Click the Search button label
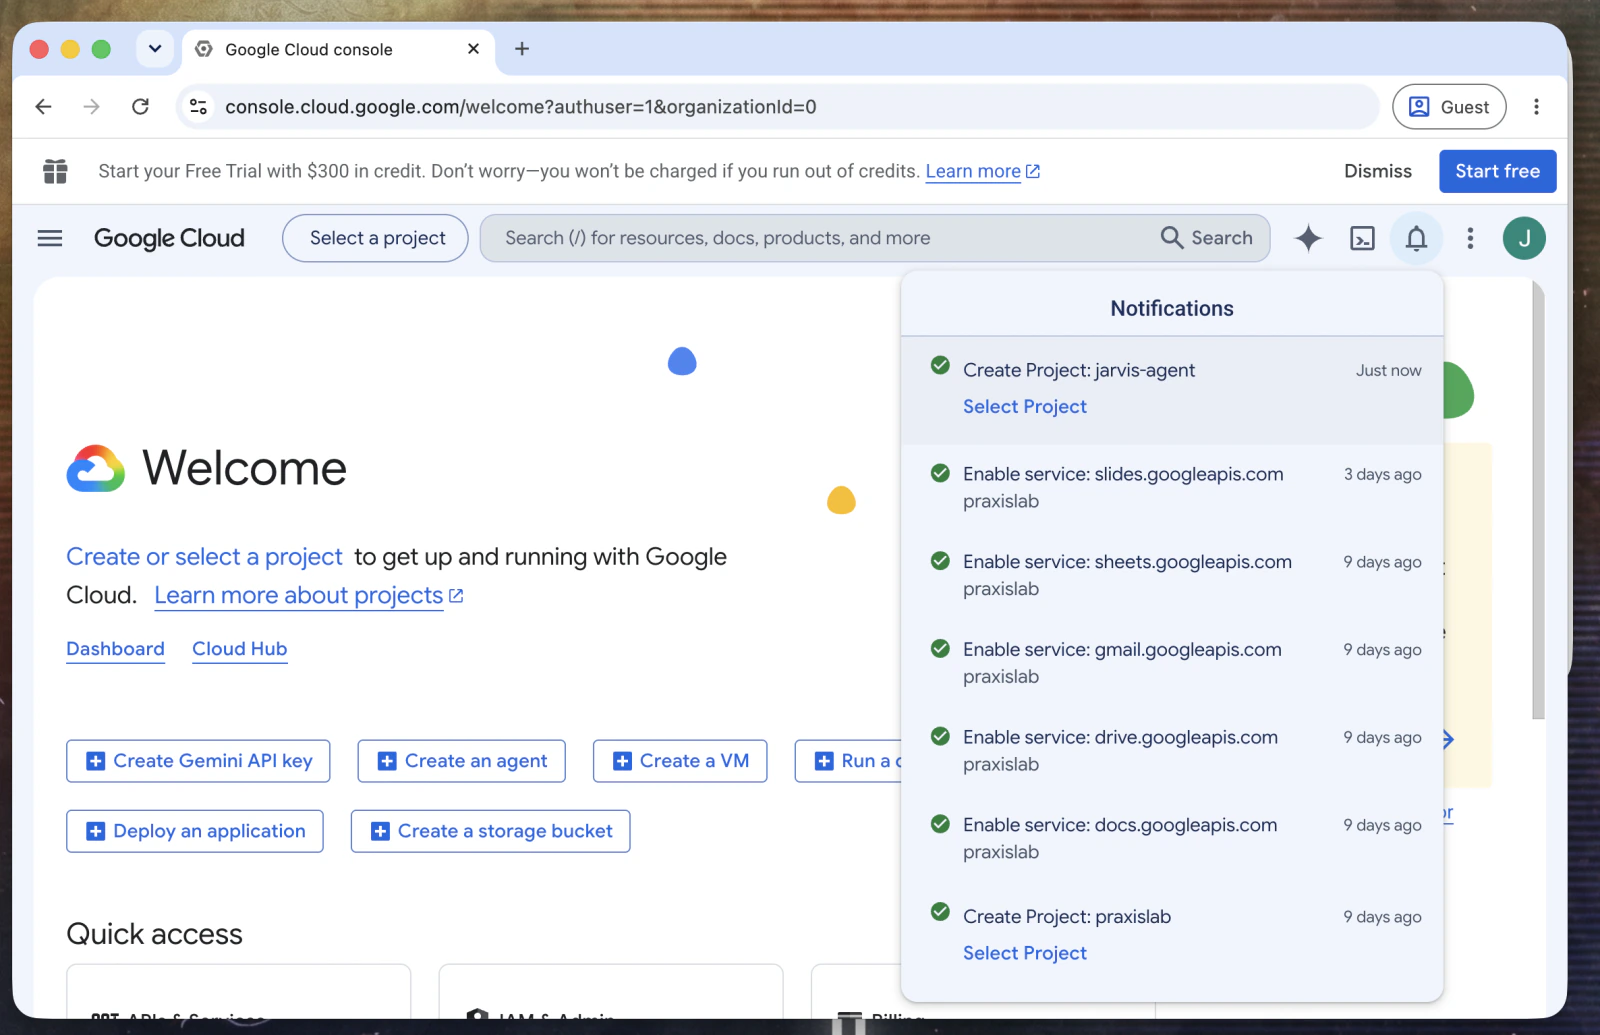Image resolution: width=1600 pixels, height=1035 pixels. coord(1221,238)
